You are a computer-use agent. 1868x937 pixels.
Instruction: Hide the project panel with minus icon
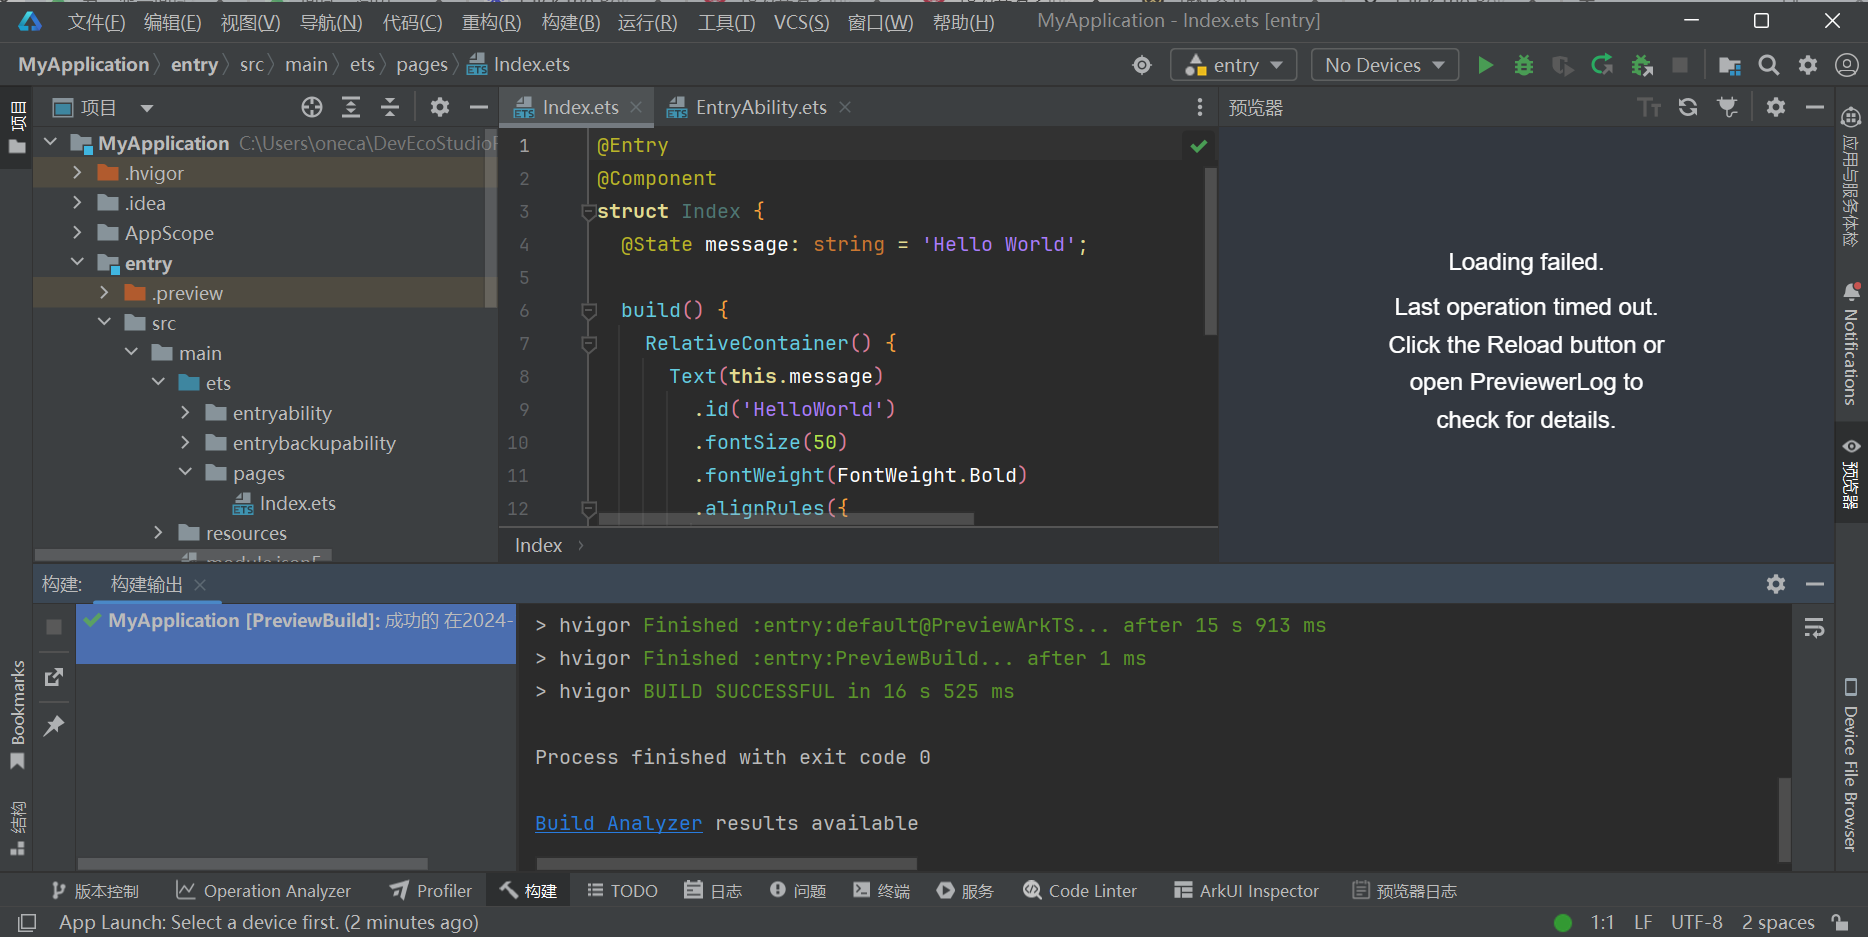[x=479, y=107]
